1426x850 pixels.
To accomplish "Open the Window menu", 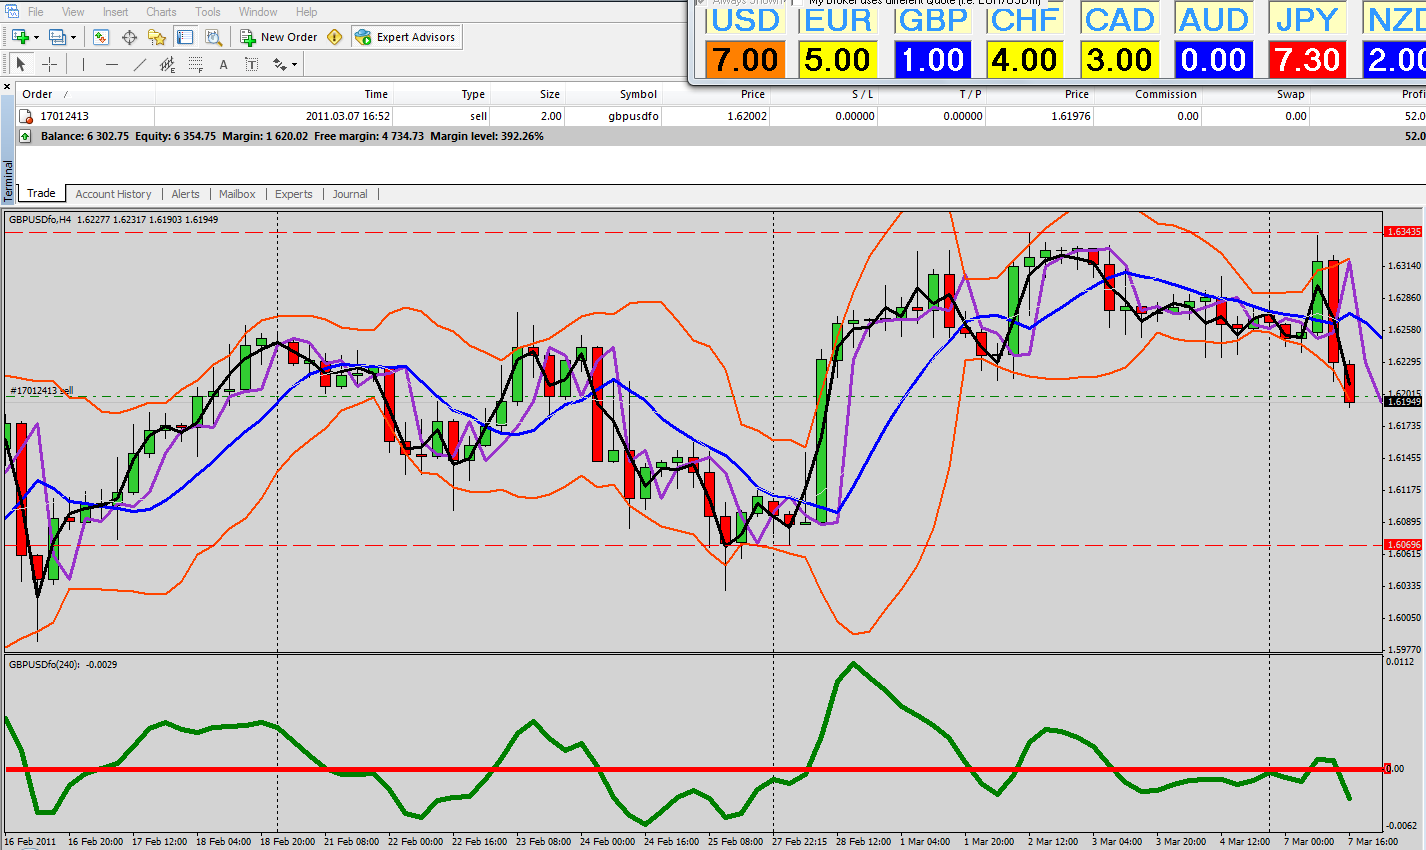I will (x=258, y=12).
